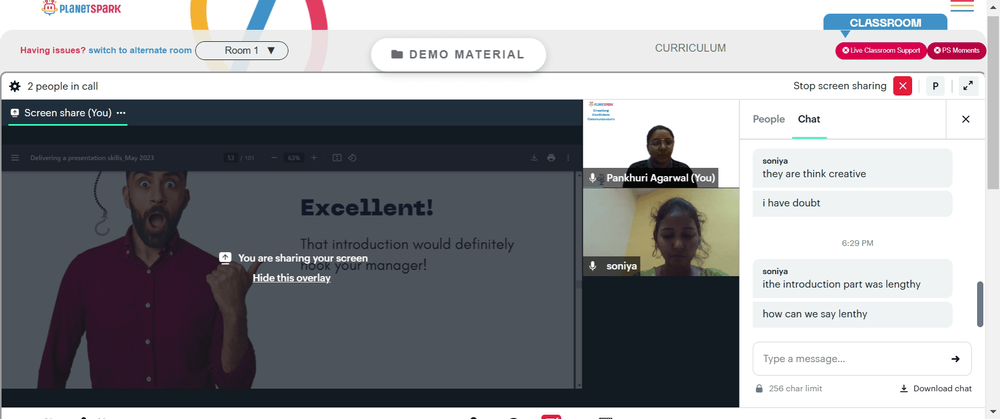
Task: Open the screen share more options dots
Action: [121, 113]
